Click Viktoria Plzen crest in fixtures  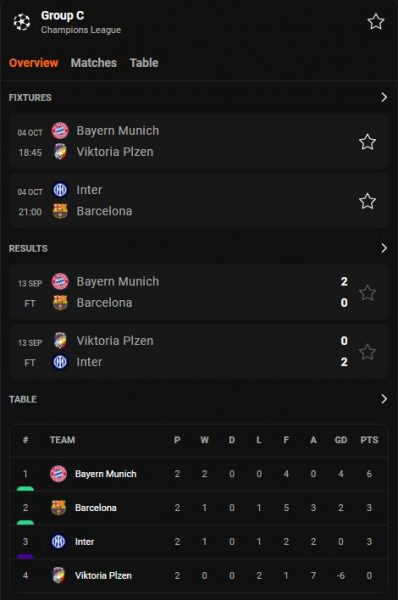point(60,152)
